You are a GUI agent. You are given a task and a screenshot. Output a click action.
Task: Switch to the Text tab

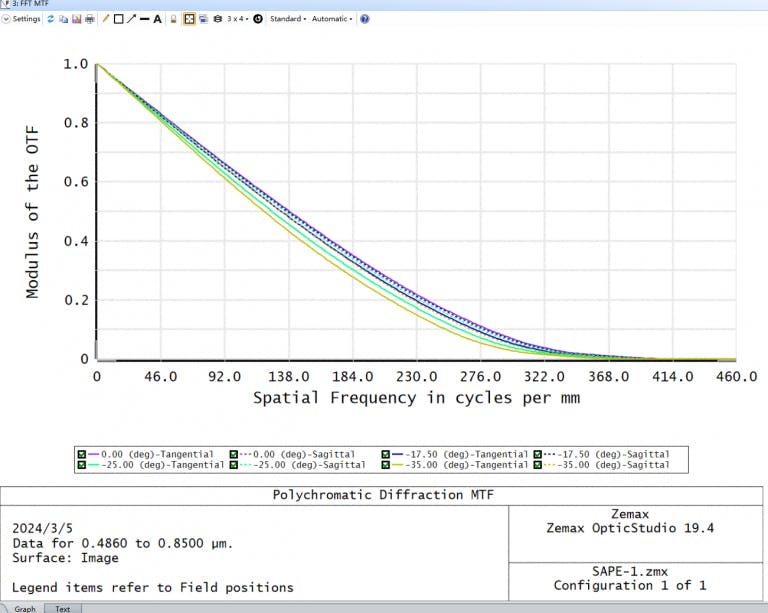click(x=62, y=608)
